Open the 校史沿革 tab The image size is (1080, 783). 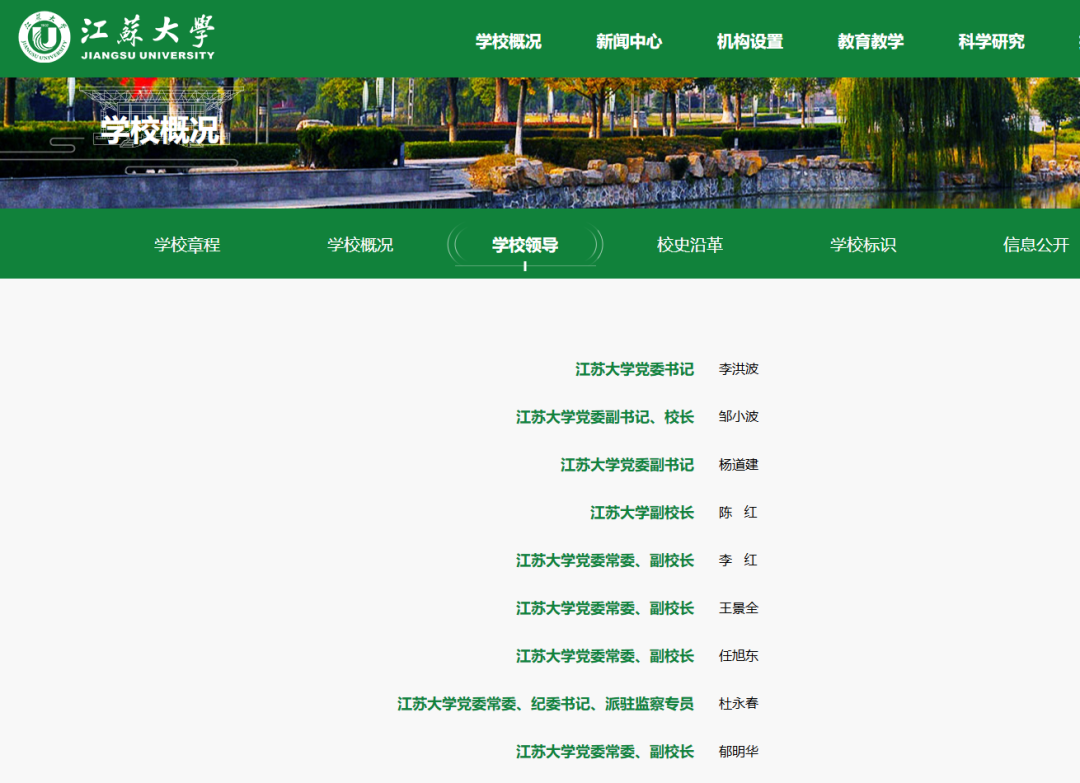pos(690,245)
